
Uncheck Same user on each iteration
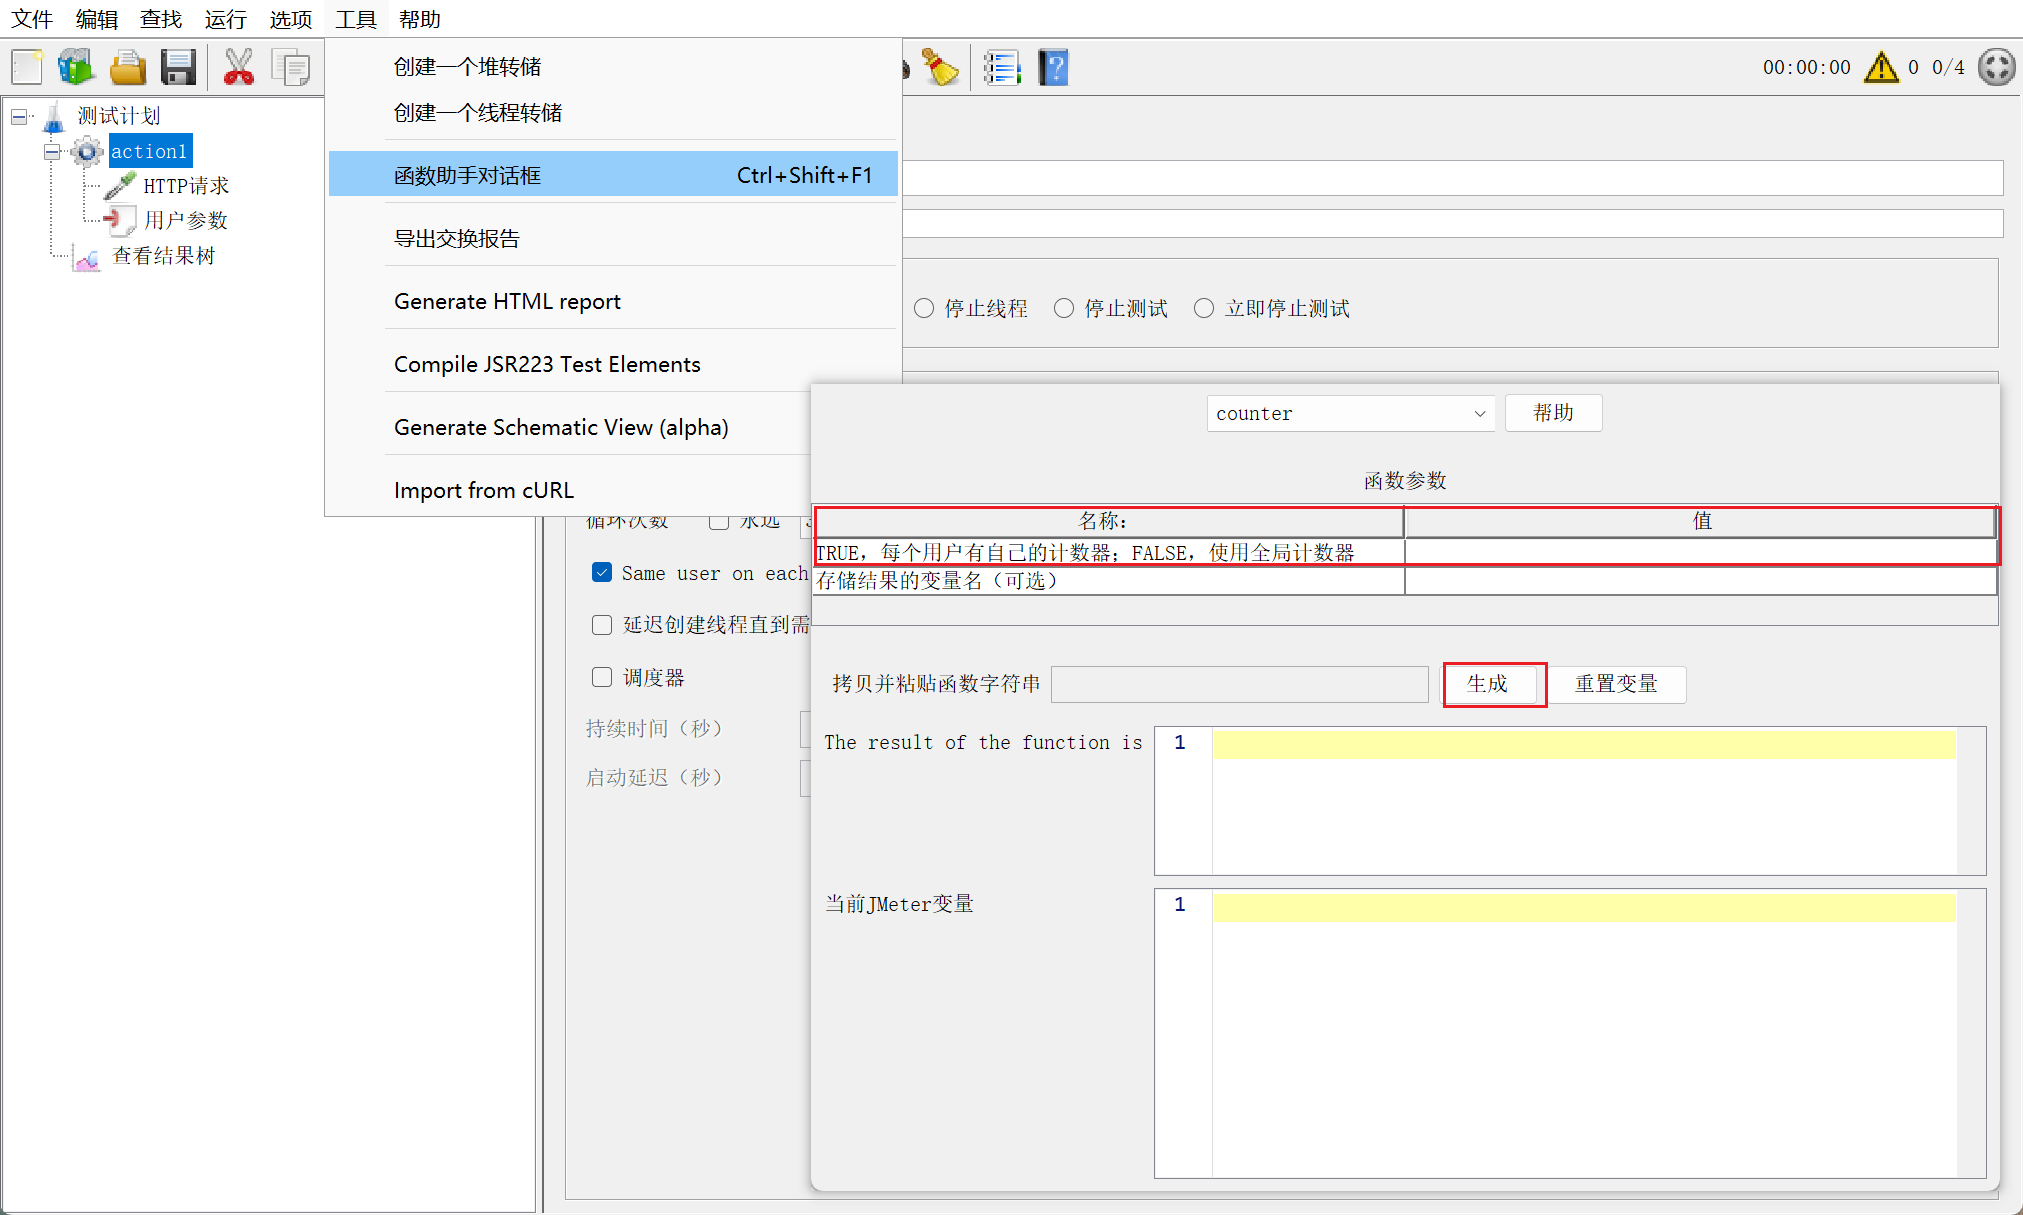pyautogui.click(x=602, y=573)
